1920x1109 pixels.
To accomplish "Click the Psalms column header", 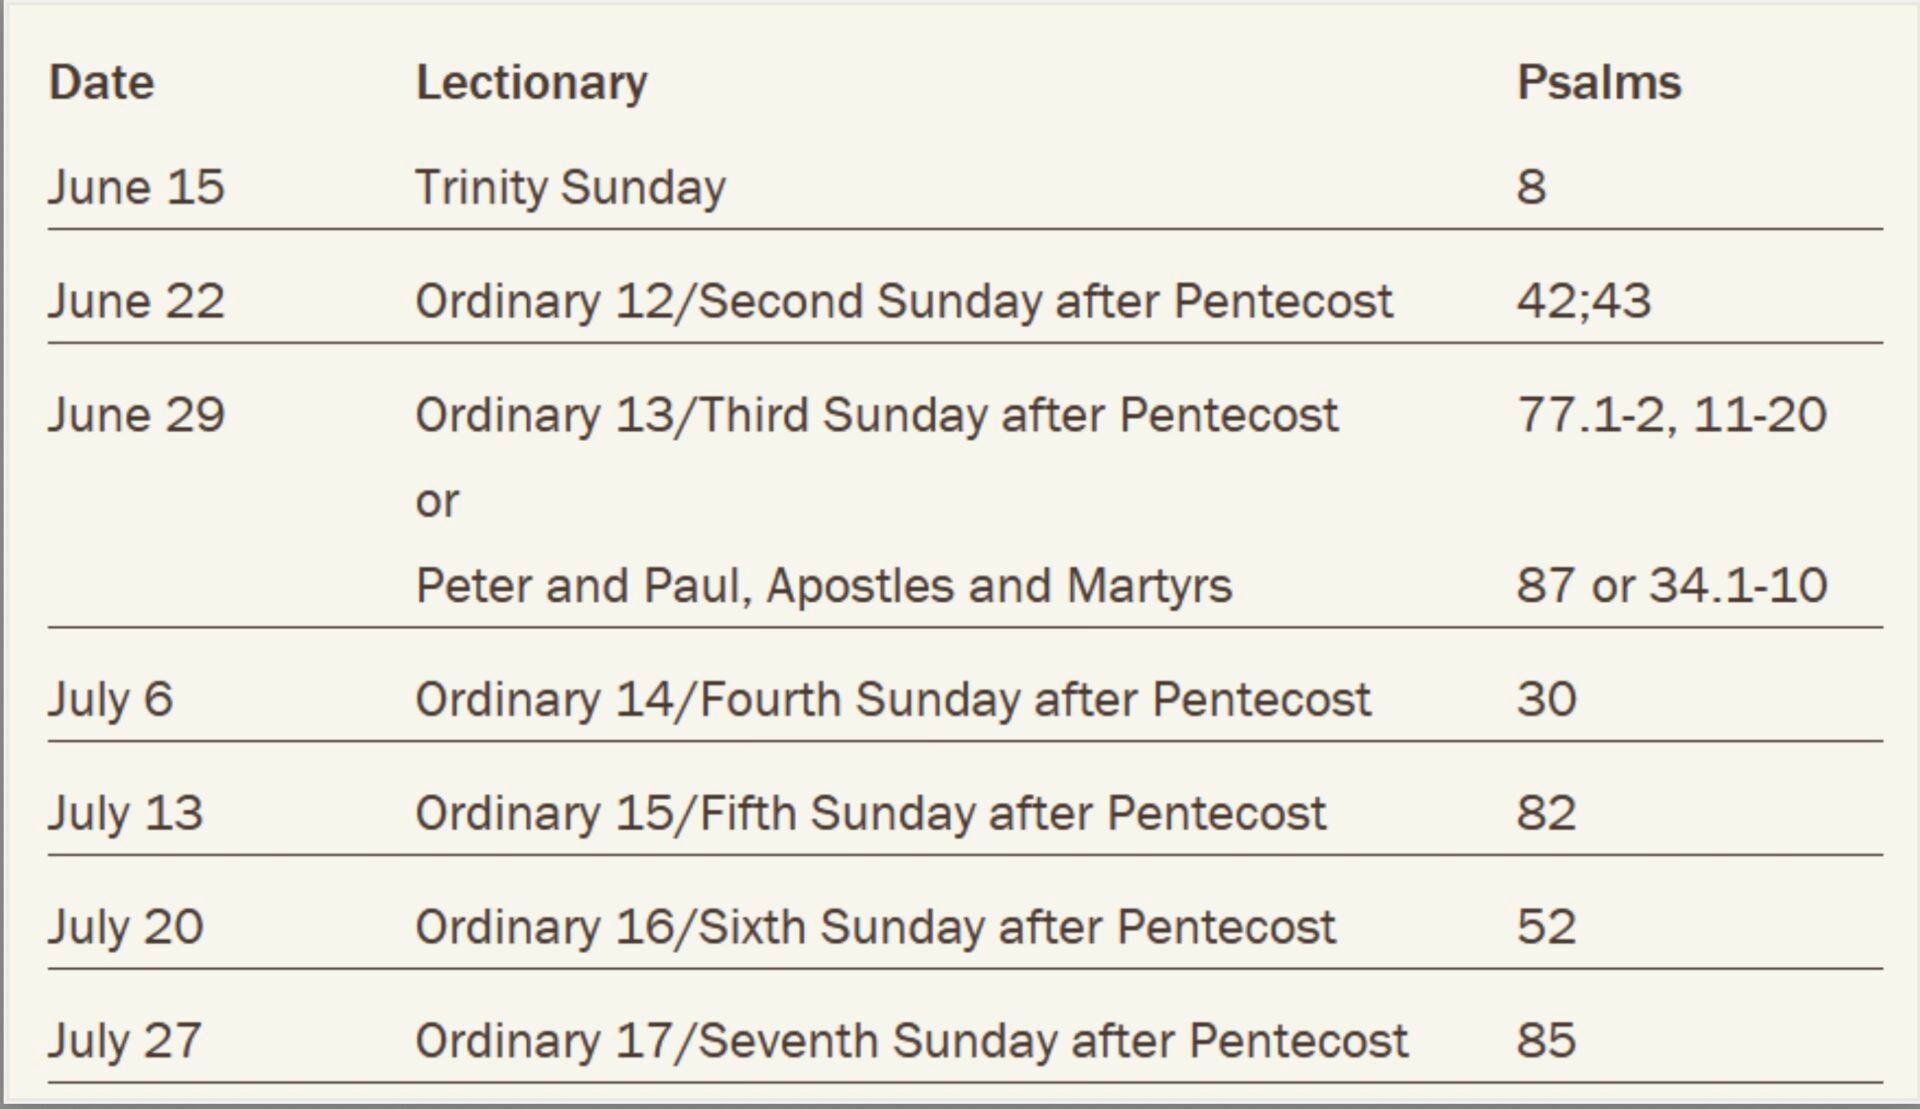I will coord(1599,83).
